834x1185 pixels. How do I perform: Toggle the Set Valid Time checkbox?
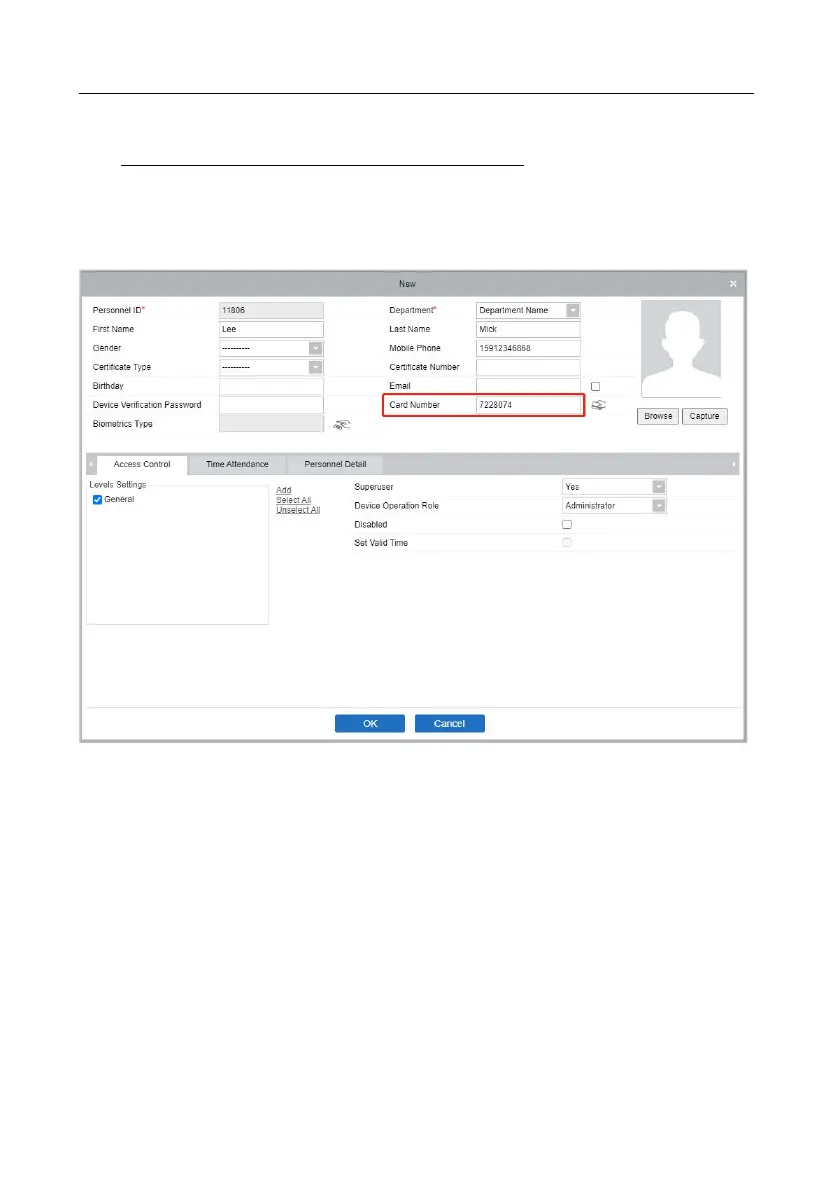tap(567, 543)
